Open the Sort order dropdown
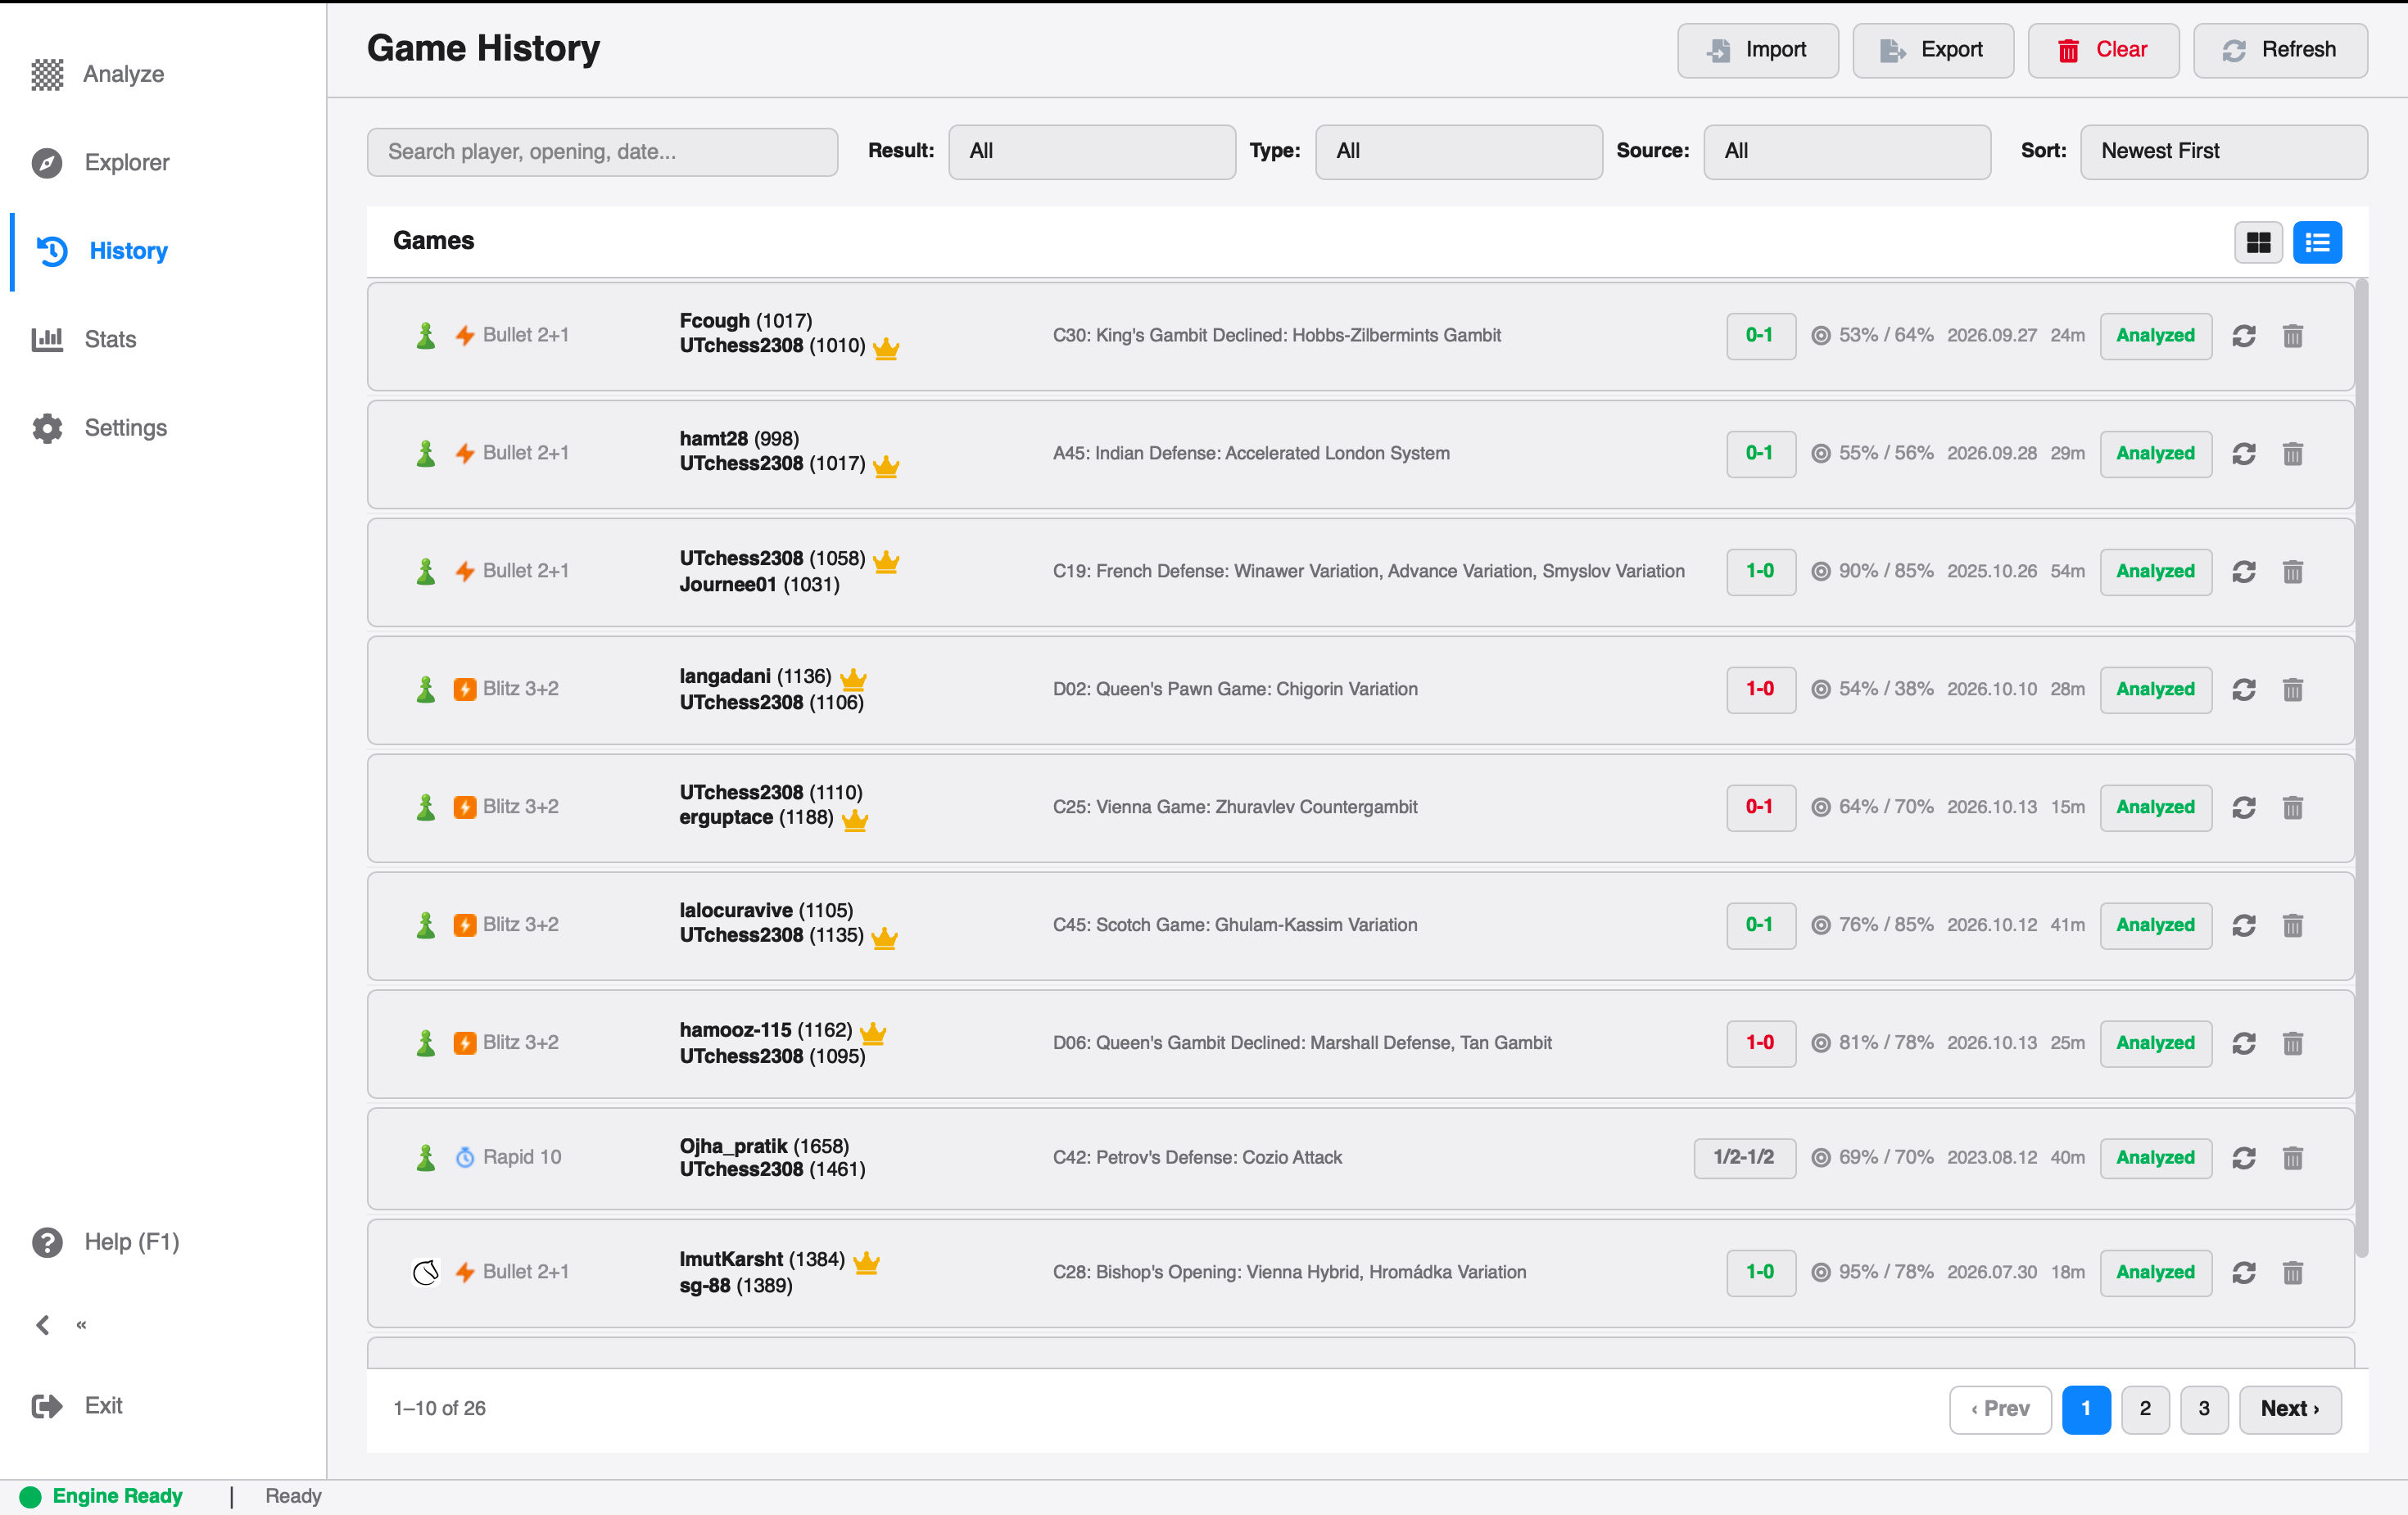The width and height of the screenshot is (2408, 1515). pos(2224,152)
